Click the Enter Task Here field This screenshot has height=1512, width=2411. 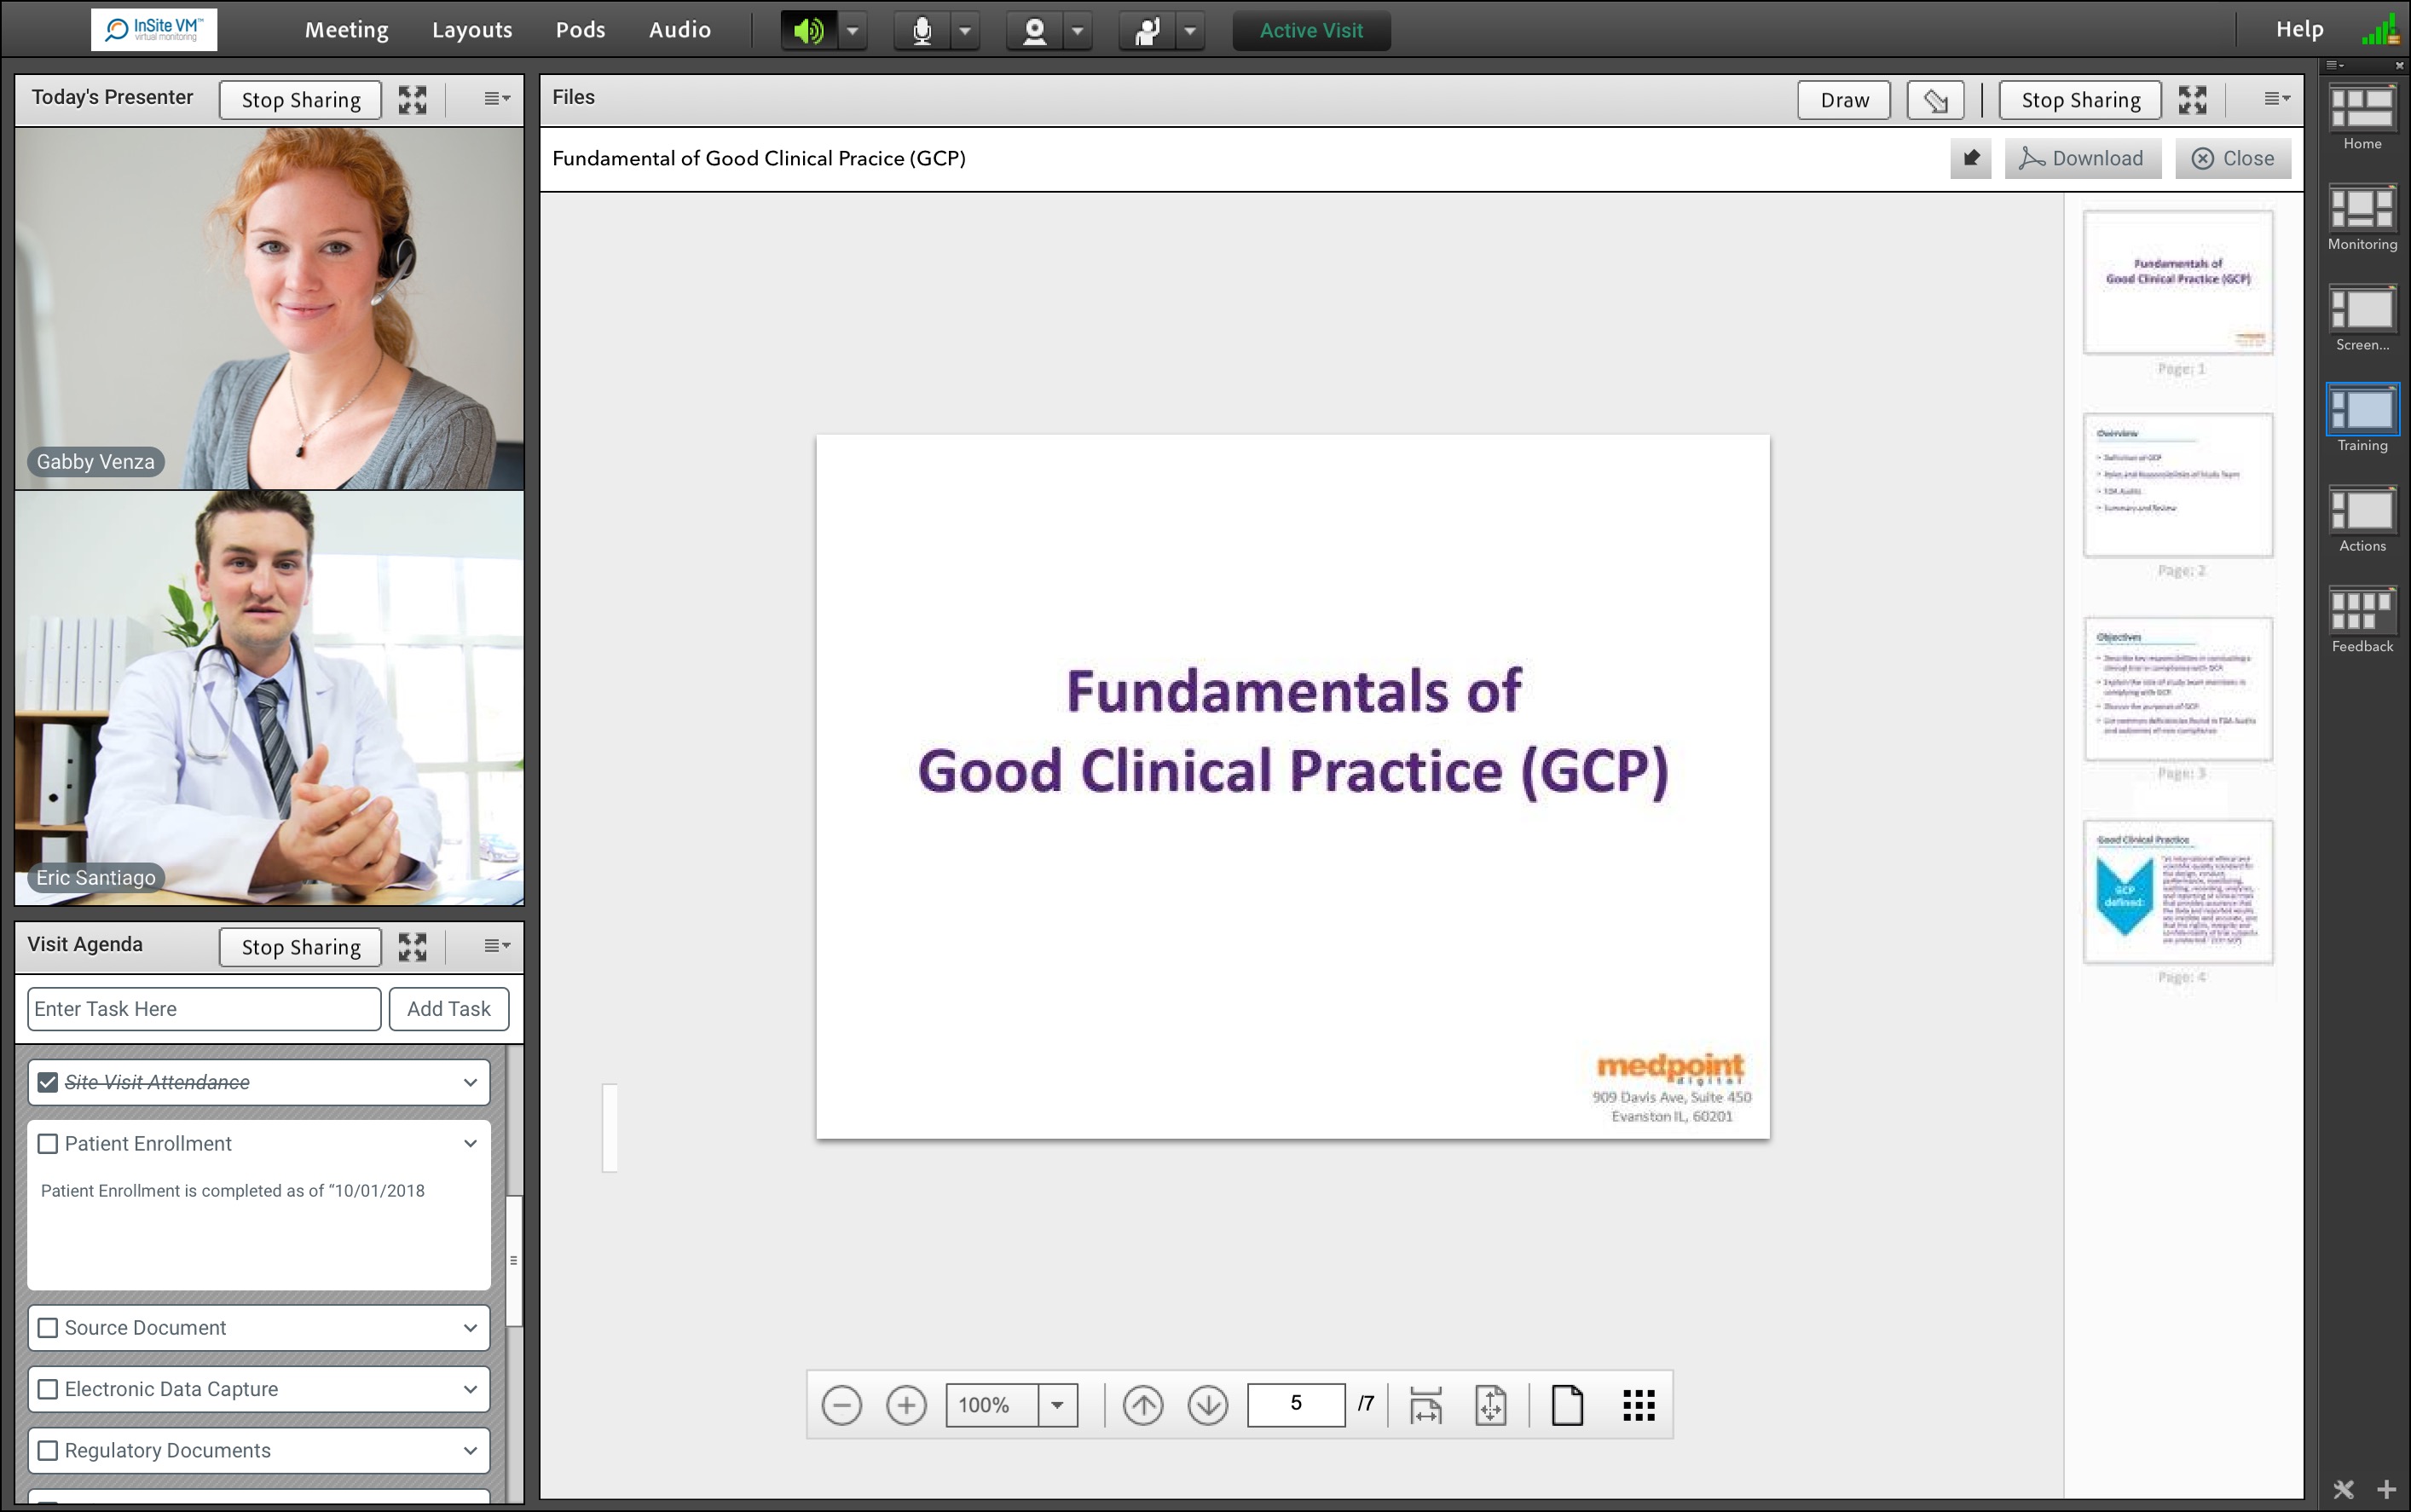(x=204, y=1009)
